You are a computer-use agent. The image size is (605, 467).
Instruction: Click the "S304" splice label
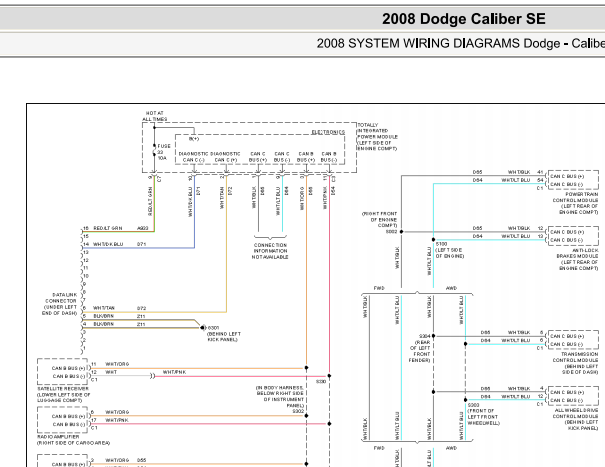click(x=424, y=336)
